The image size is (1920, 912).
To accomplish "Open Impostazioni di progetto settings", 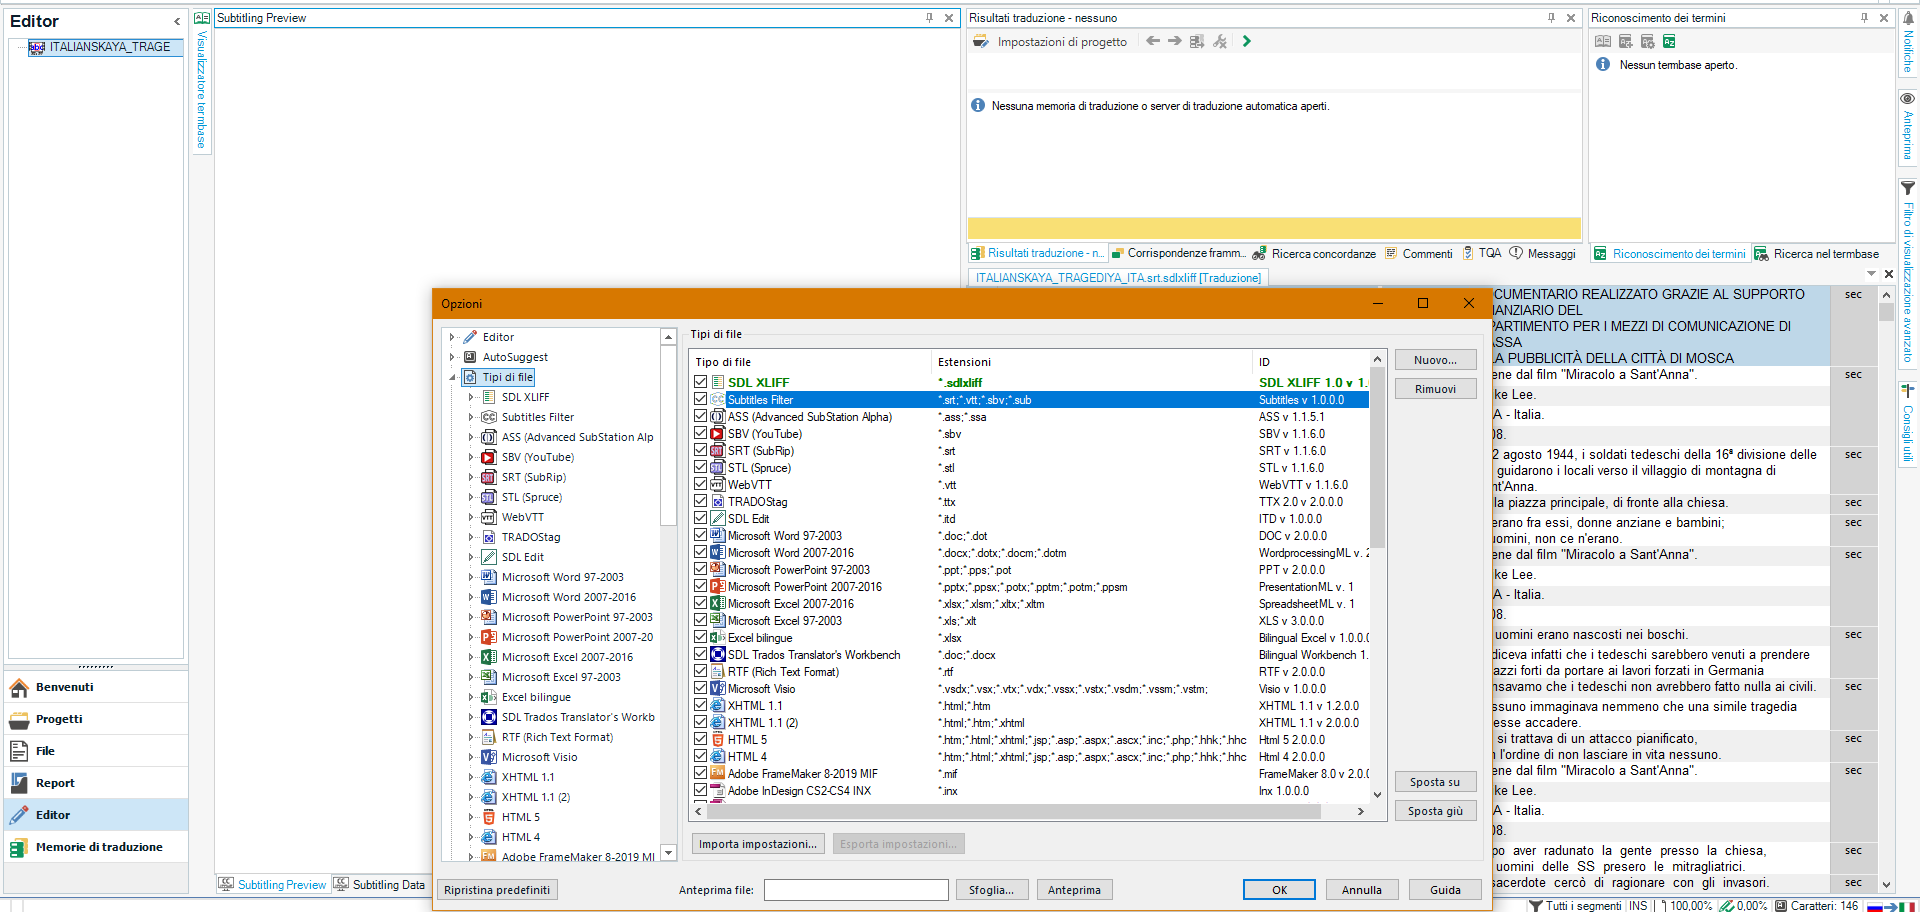I will pyautogui.click(x=1051, y=42).
